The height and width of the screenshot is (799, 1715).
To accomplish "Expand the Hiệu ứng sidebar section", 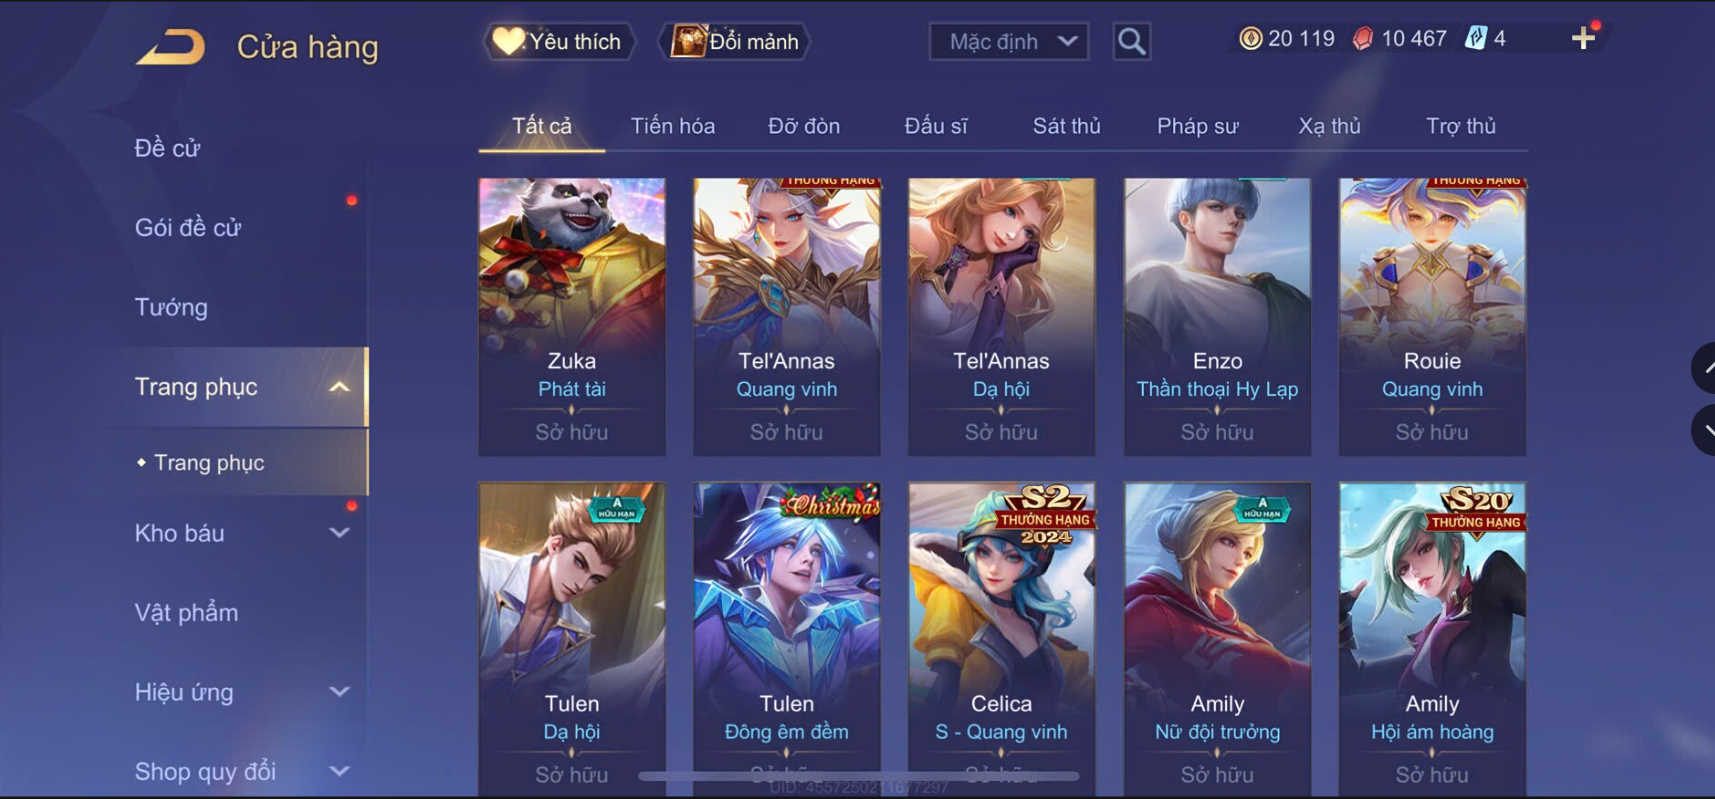I will (339, 692).
